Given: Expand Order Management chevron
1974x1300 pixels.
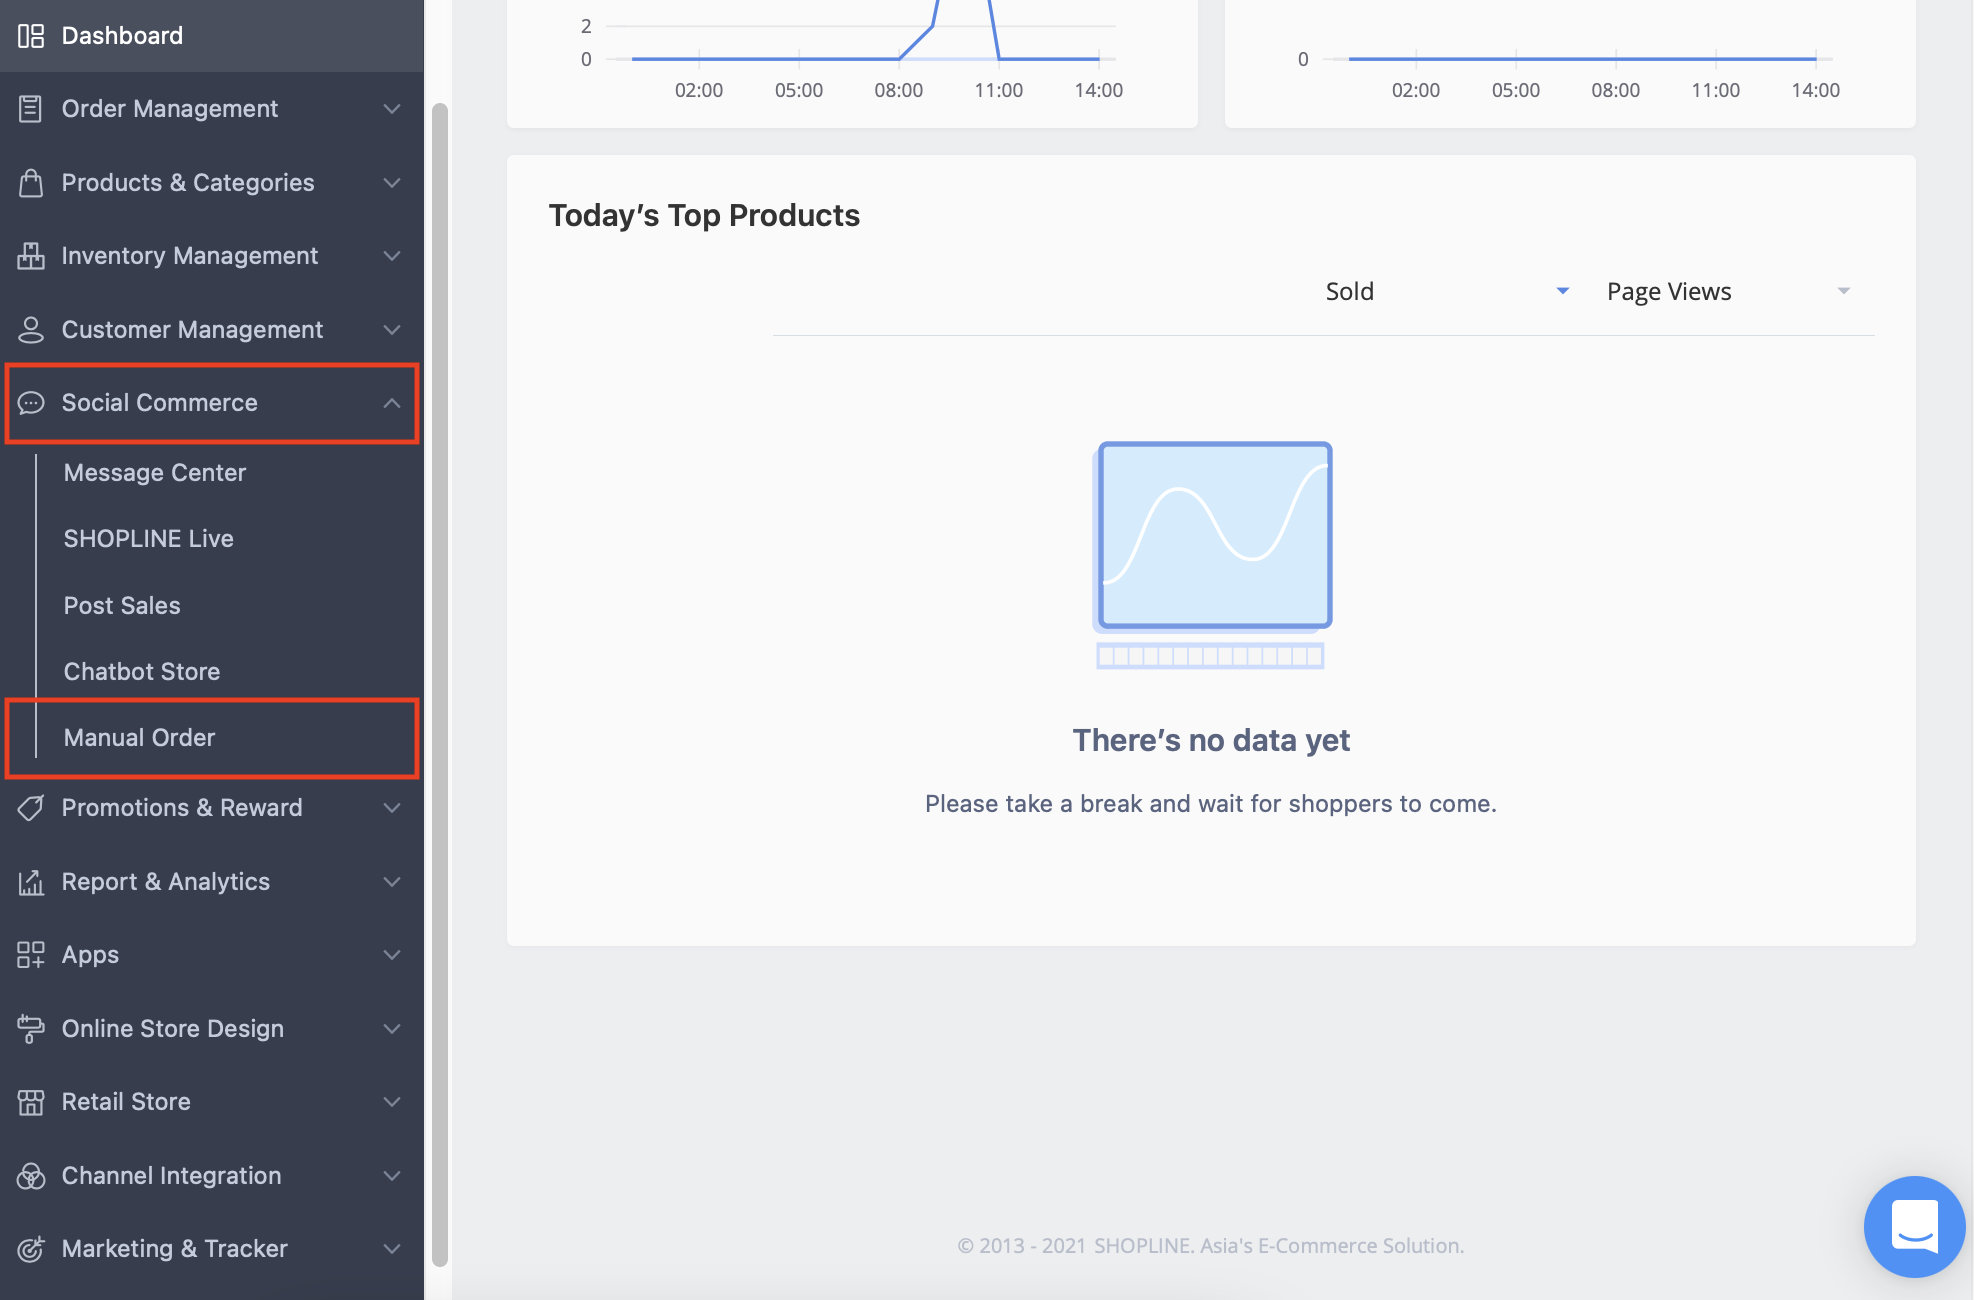Looking at the screenshot, I should coord(392,109).
